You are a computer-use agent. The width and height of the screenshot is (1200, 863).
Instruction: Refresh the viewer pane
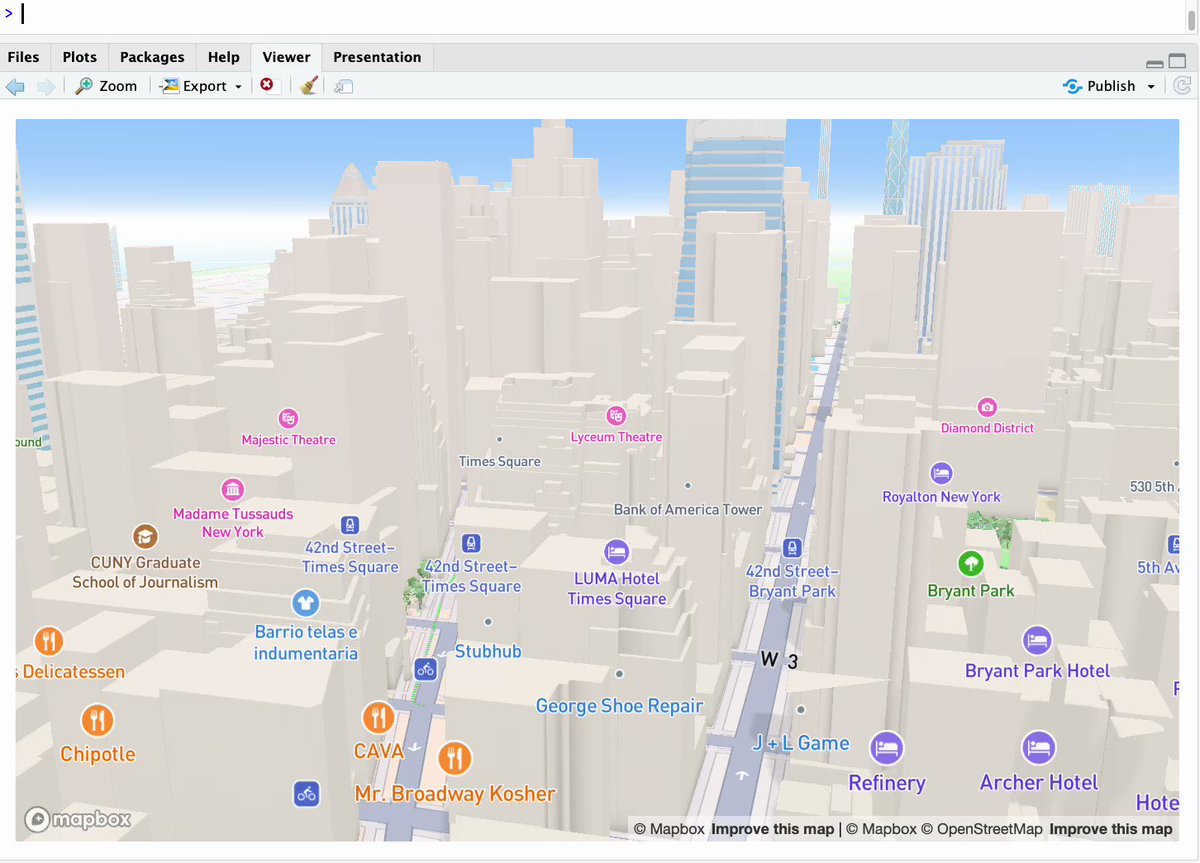tap(1181, 86)
